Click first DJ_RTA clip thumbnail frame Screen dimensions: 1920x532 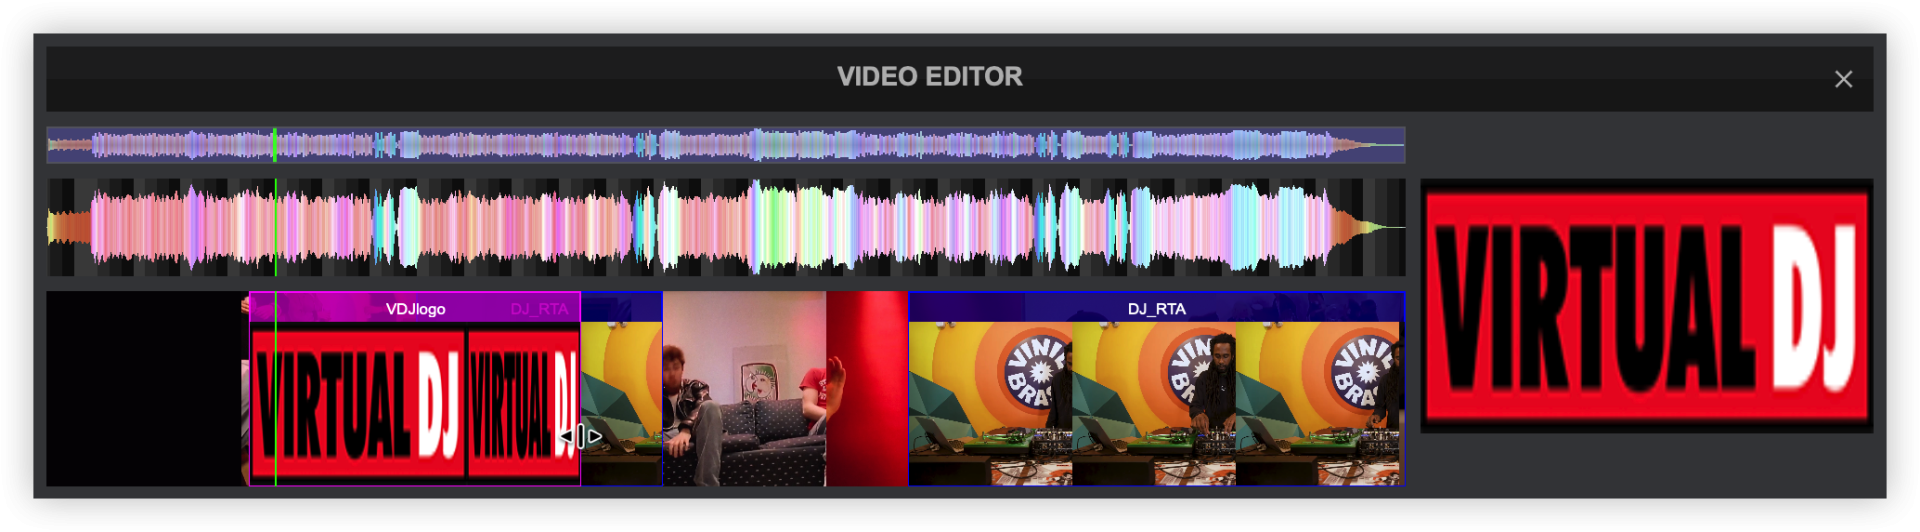[990, 403]
